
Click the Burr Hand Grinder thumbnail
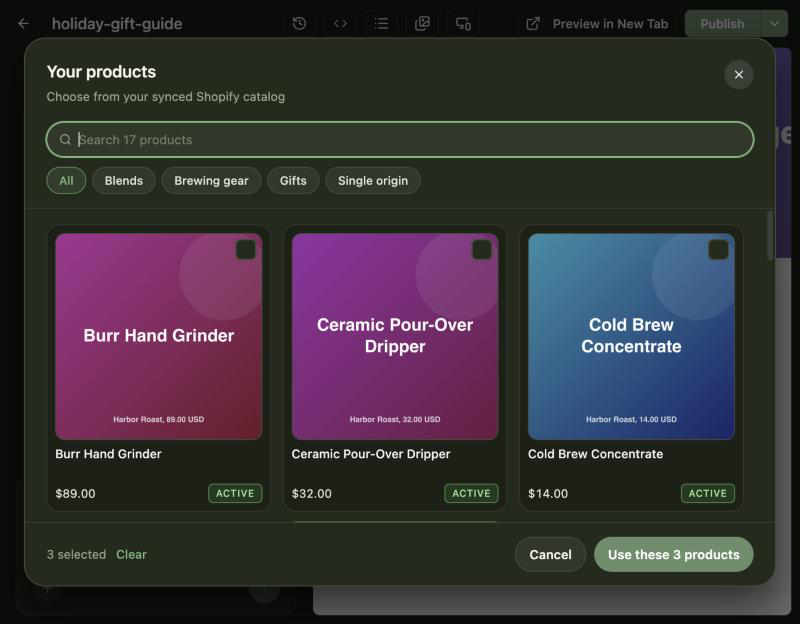[159, 336]
